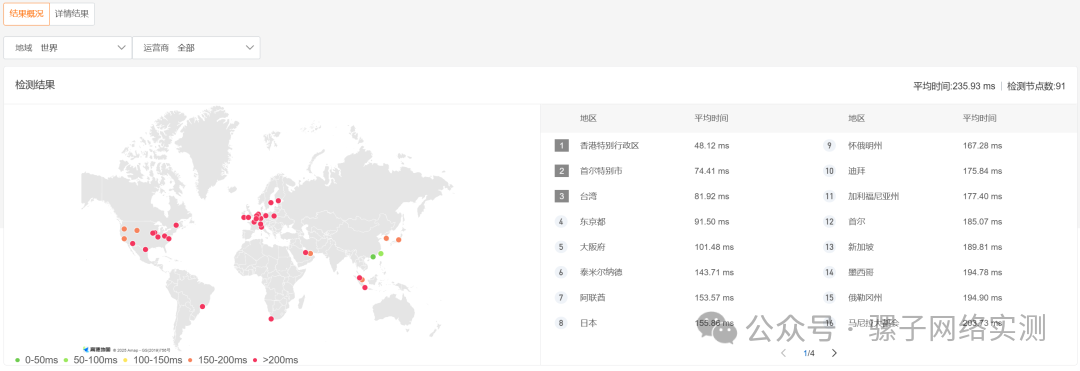Click rank 6 badge for 泰米尔纳德

(562, 273)
